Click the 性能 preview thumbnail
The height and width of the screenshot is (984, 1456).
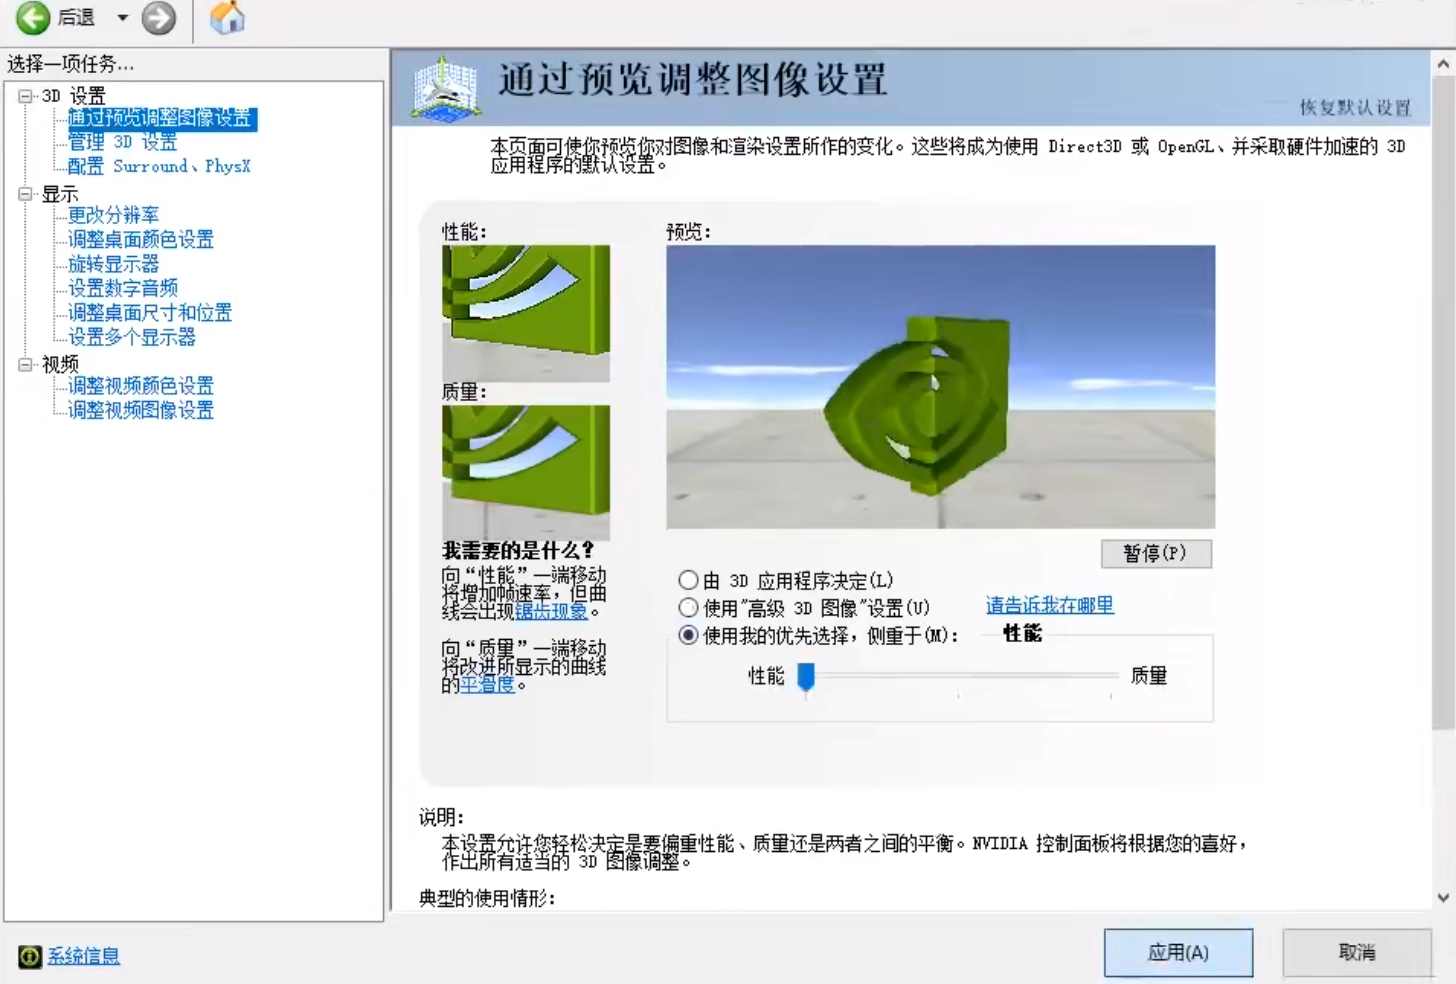pos(526,312)
